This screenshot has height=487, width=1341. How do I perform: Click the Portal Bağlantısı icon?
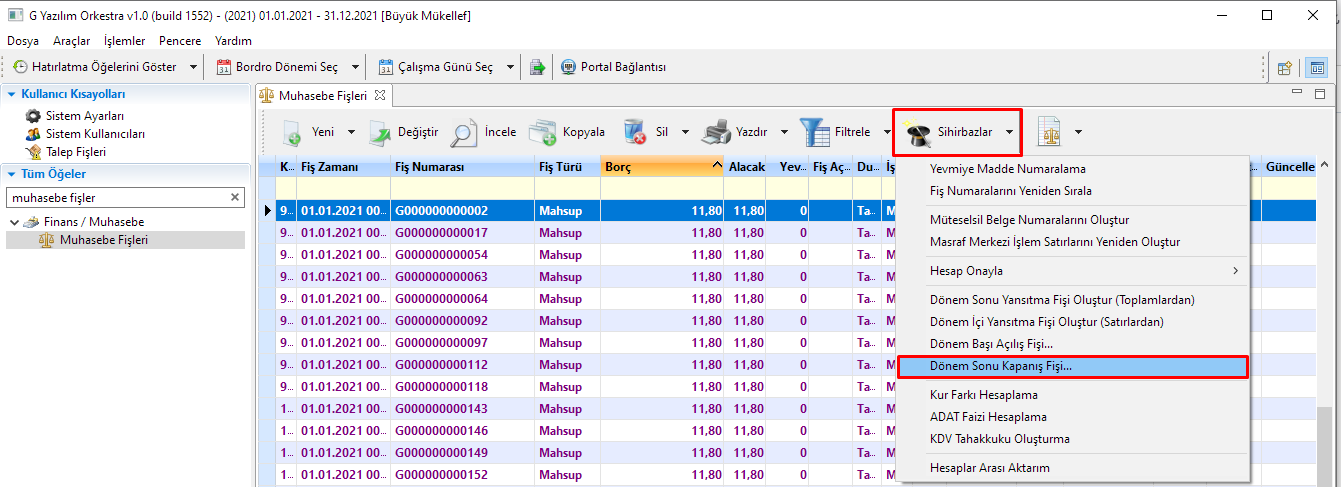click(569, 67)
